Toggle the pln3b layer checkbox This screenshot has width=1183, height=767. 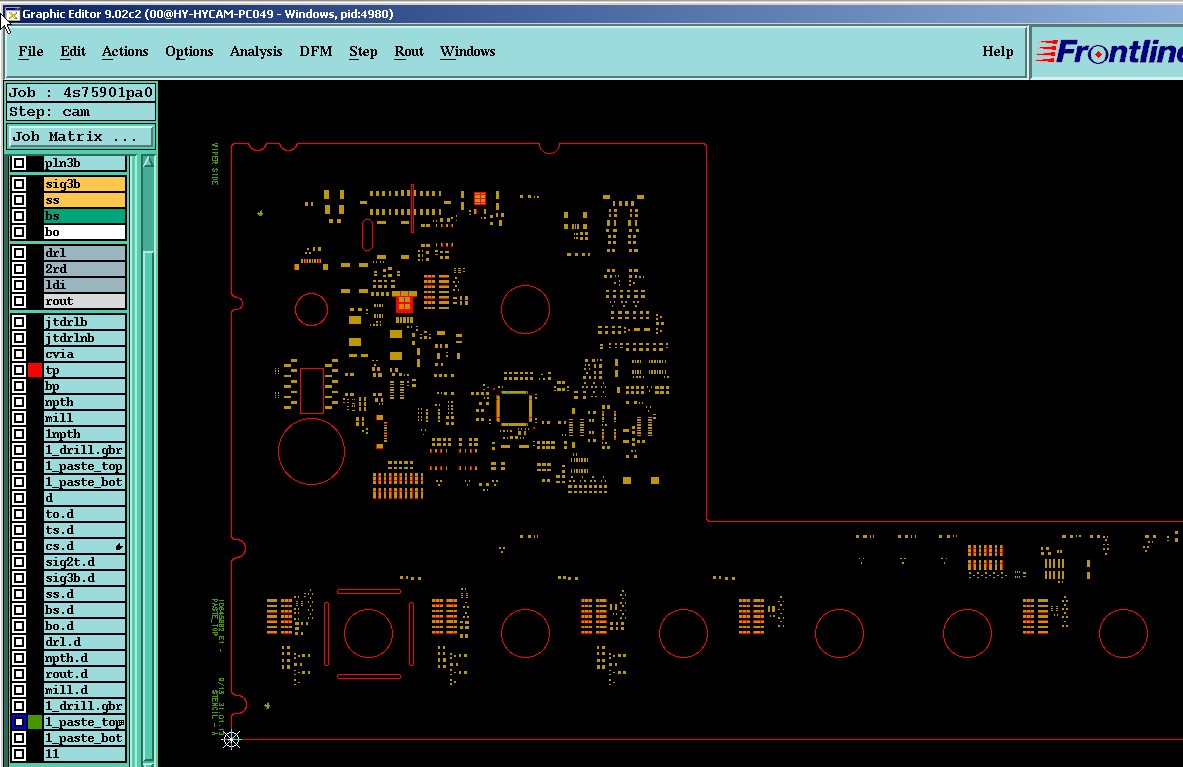pyautogui.click(x=20, y=163)
